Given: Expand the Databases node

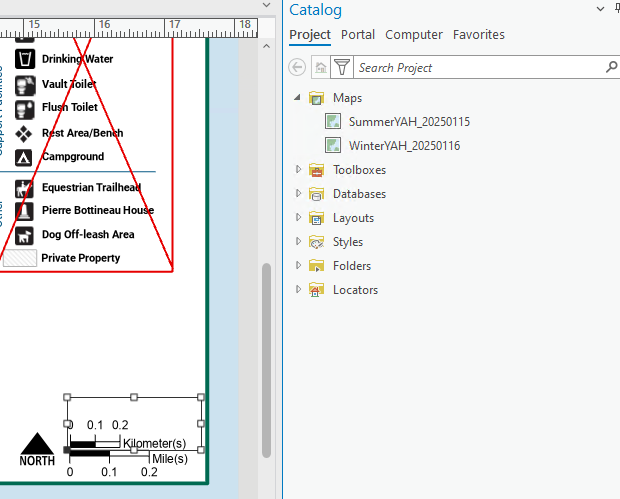Looking at the screenshot, I should pos(299,193).
